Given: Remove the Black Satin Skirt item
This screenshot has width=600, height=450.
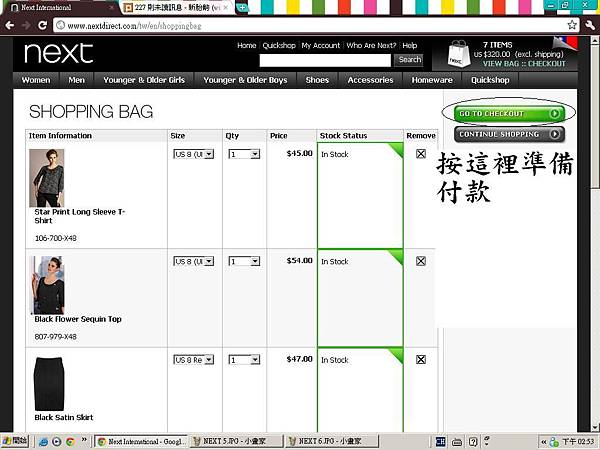Looking at the screenshot, I should (421, 359).
